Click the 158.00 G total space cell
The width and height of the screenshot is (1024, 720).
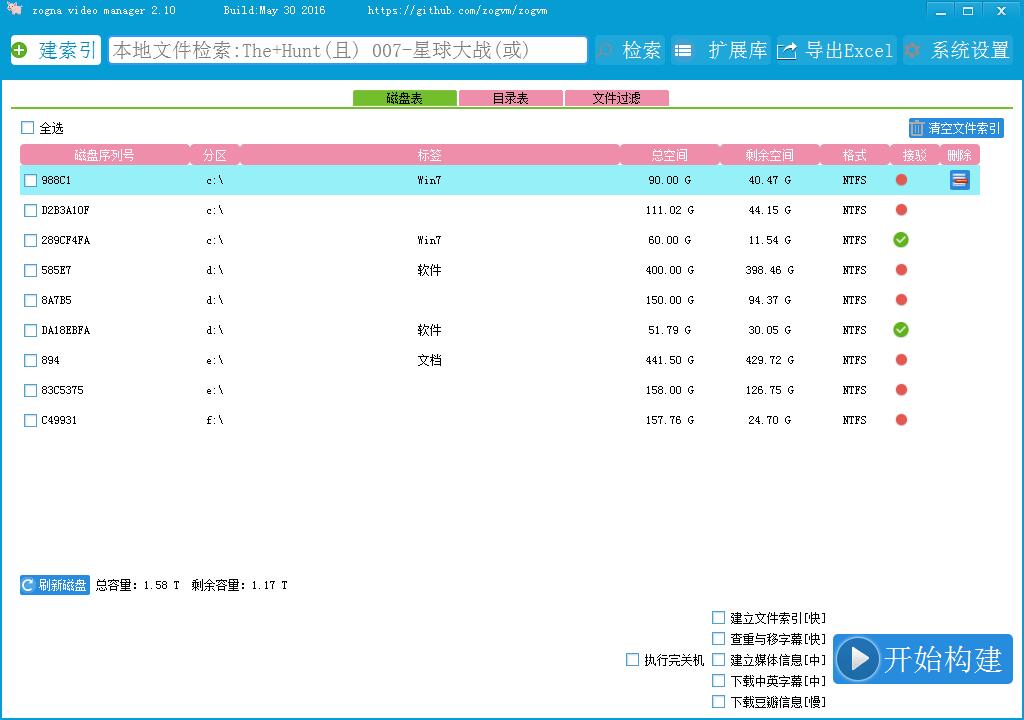pyautogui.click(x=669, y=390)
